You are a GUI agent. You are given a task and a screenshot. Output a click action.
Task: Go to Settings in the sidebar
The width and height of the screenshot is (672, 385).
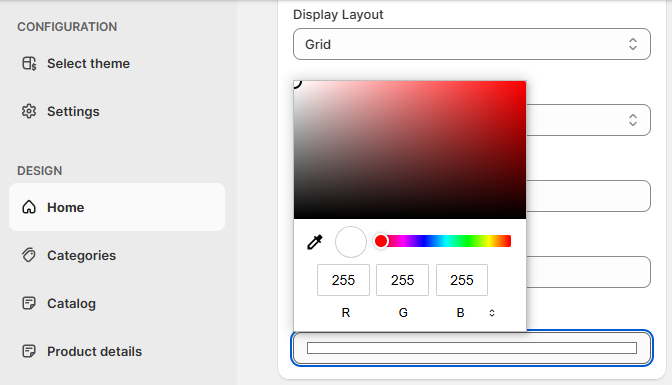click(73, 111)
